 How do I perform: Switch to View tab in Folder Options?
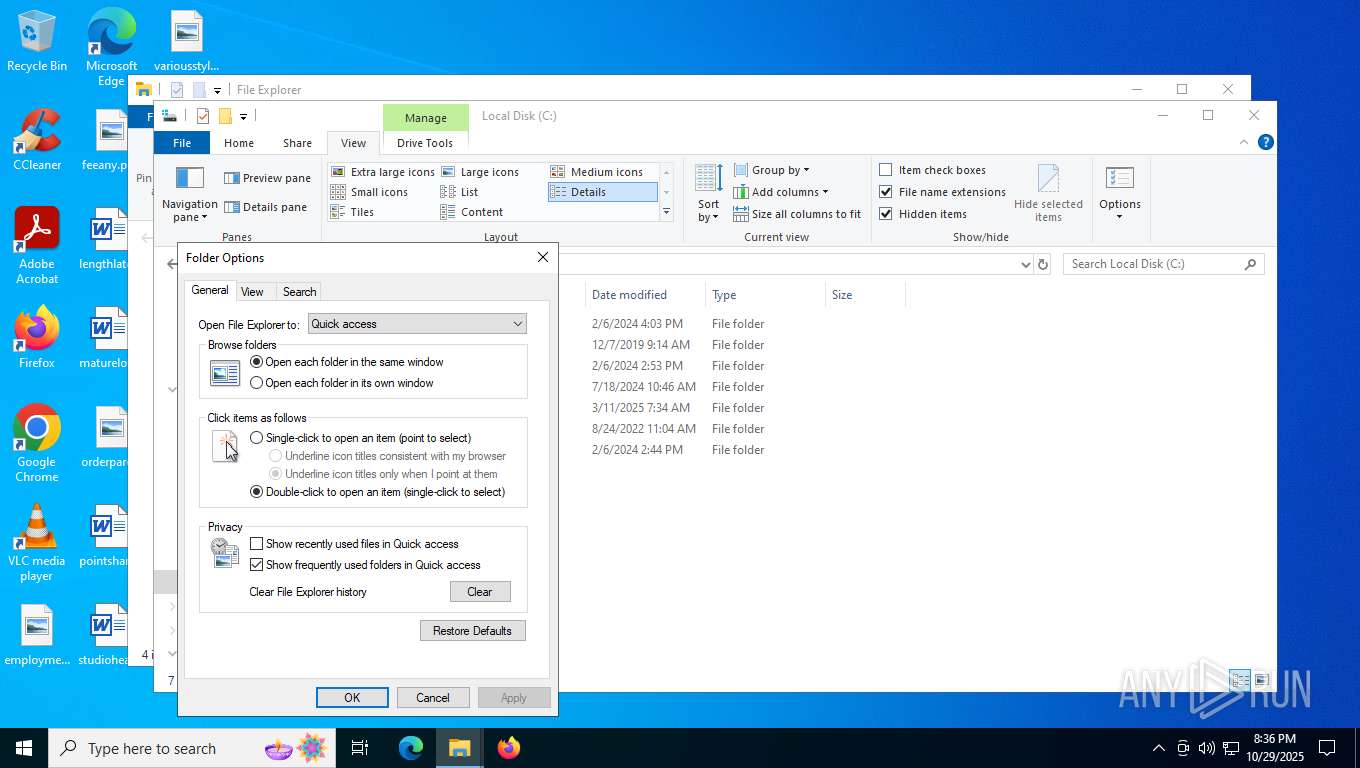(x=252, y=292)
